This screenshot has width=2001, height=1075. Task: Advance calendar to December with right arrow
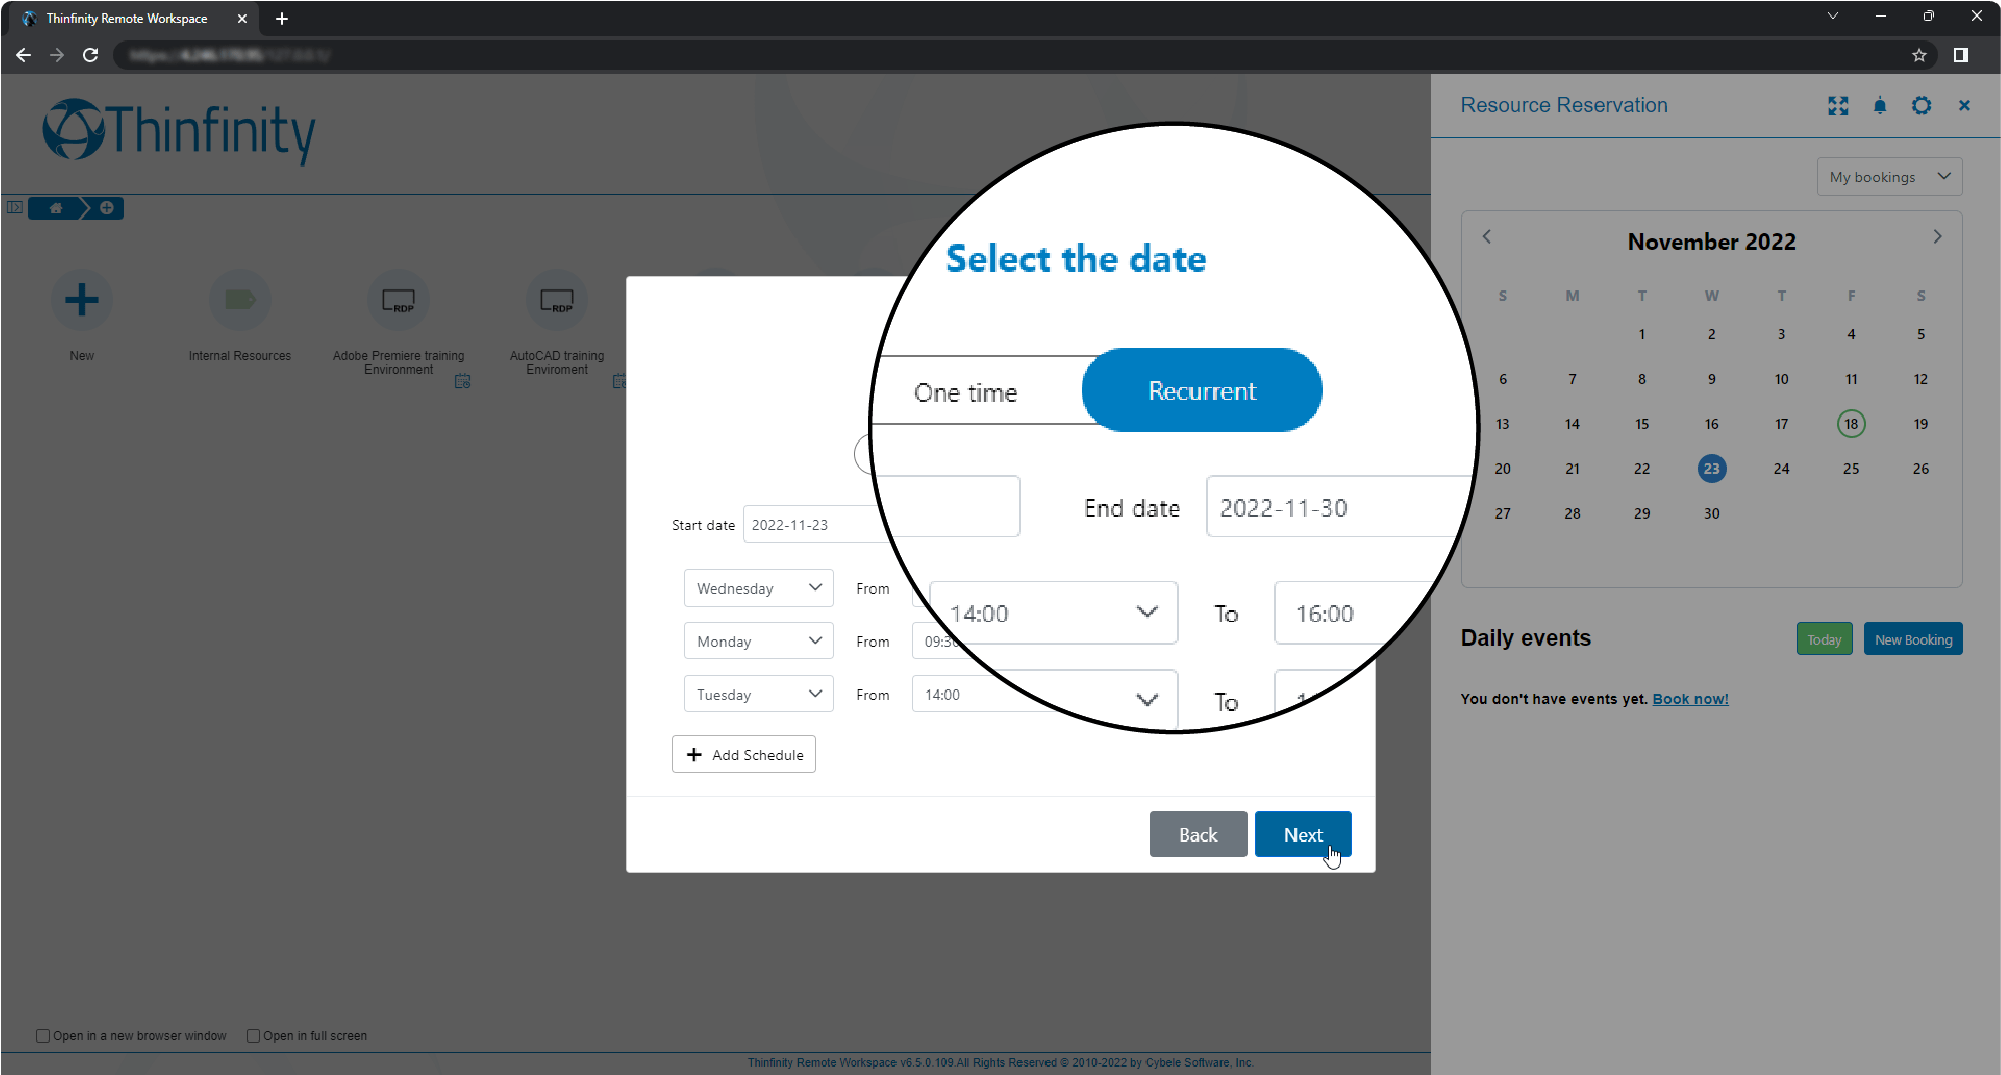click(x=1937, y=236)
